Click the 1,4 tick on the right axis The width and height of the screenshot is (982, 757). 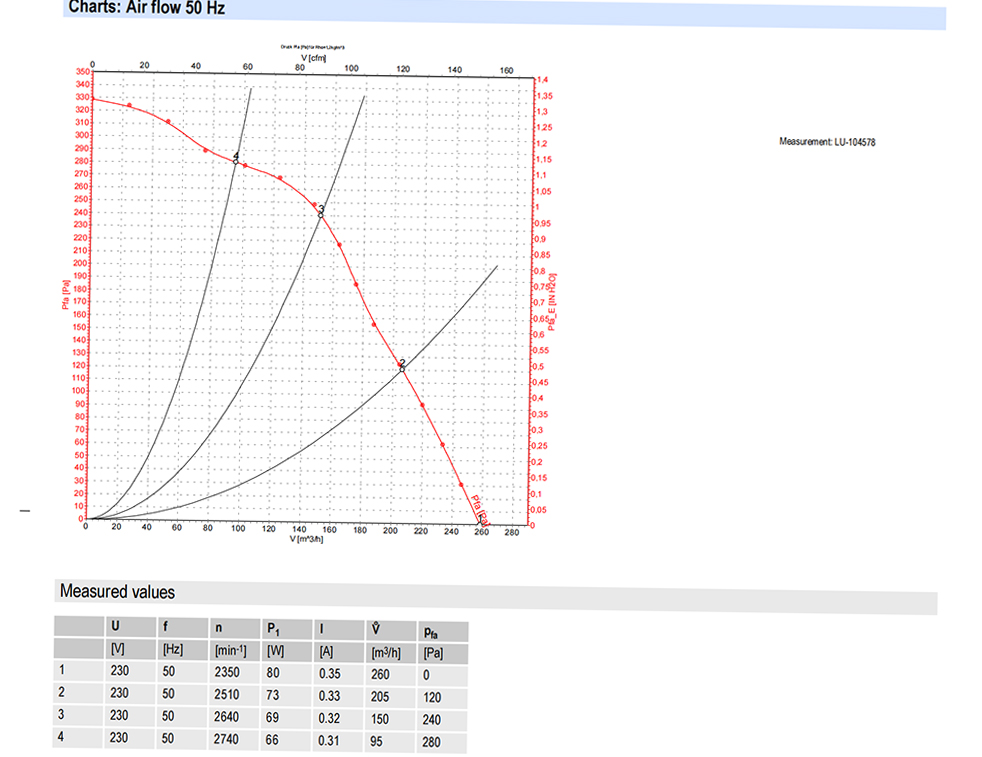(542, 80)
